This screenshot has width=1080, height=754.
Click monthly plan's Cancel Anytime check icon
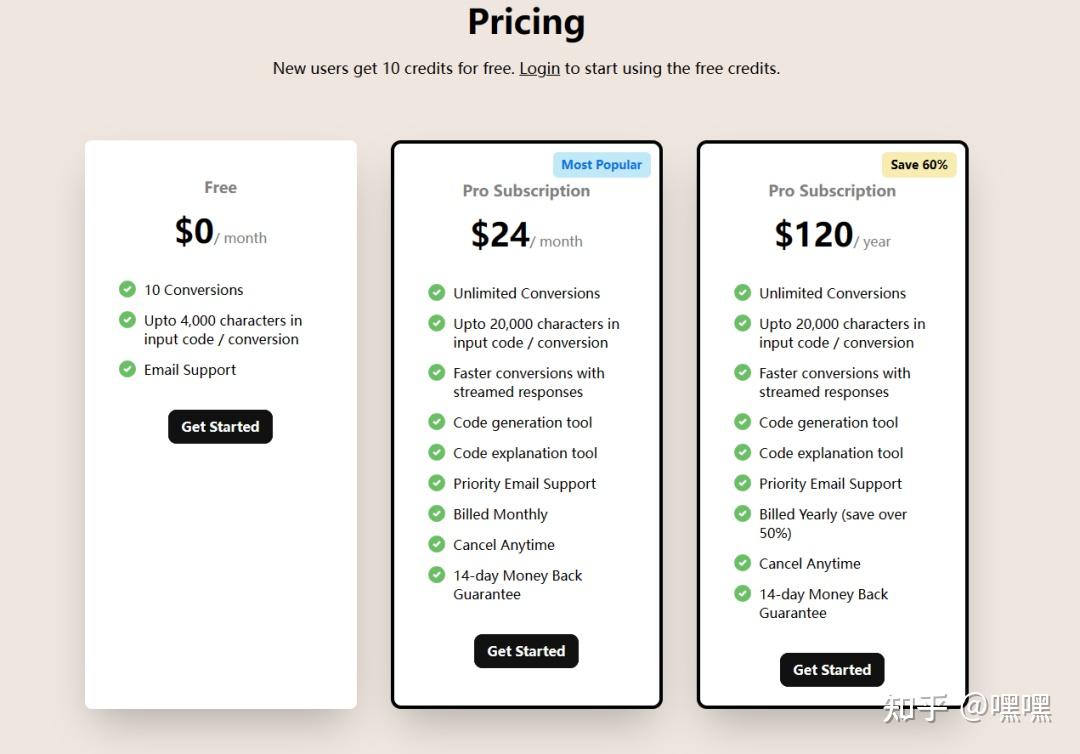(x=437, y=544)
